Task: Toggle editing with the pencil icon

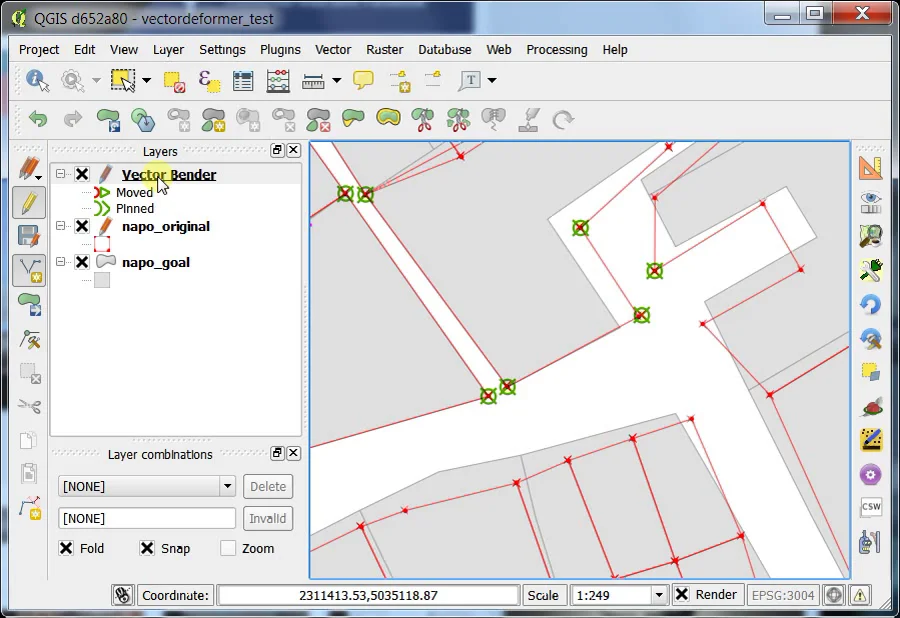Action: click(29, 203)
